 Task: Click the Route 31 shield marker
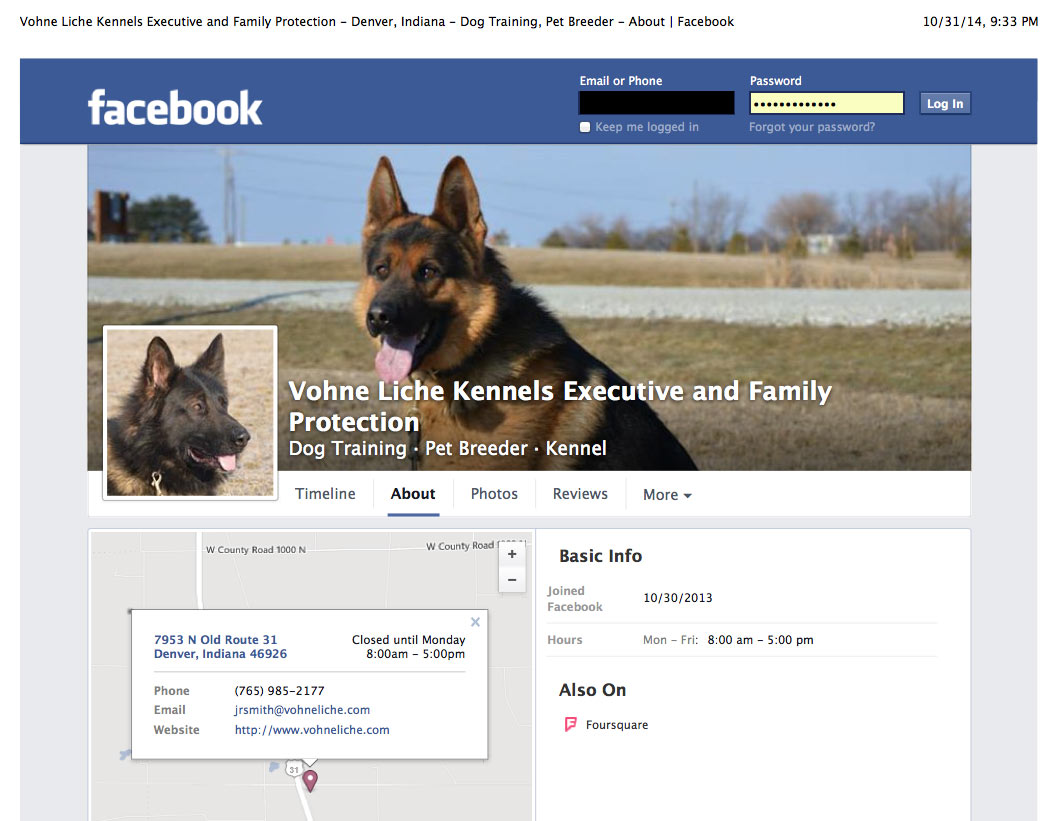tap(293, 769)
